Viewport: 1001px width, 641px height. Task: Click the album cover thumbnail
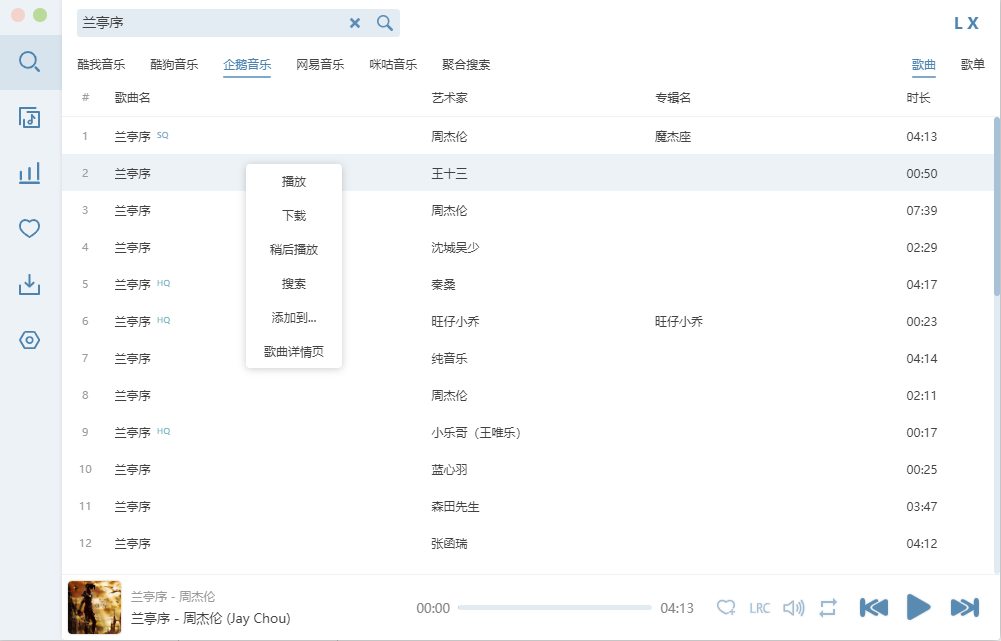[x=94, y=607]
